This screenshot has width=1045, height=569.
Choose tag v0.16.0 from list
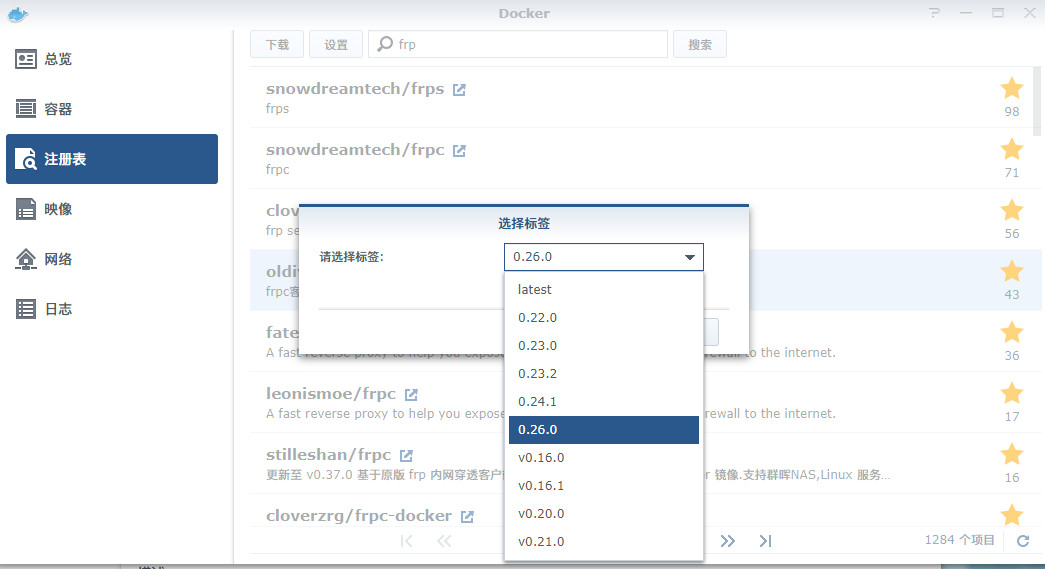coord(604,458)
